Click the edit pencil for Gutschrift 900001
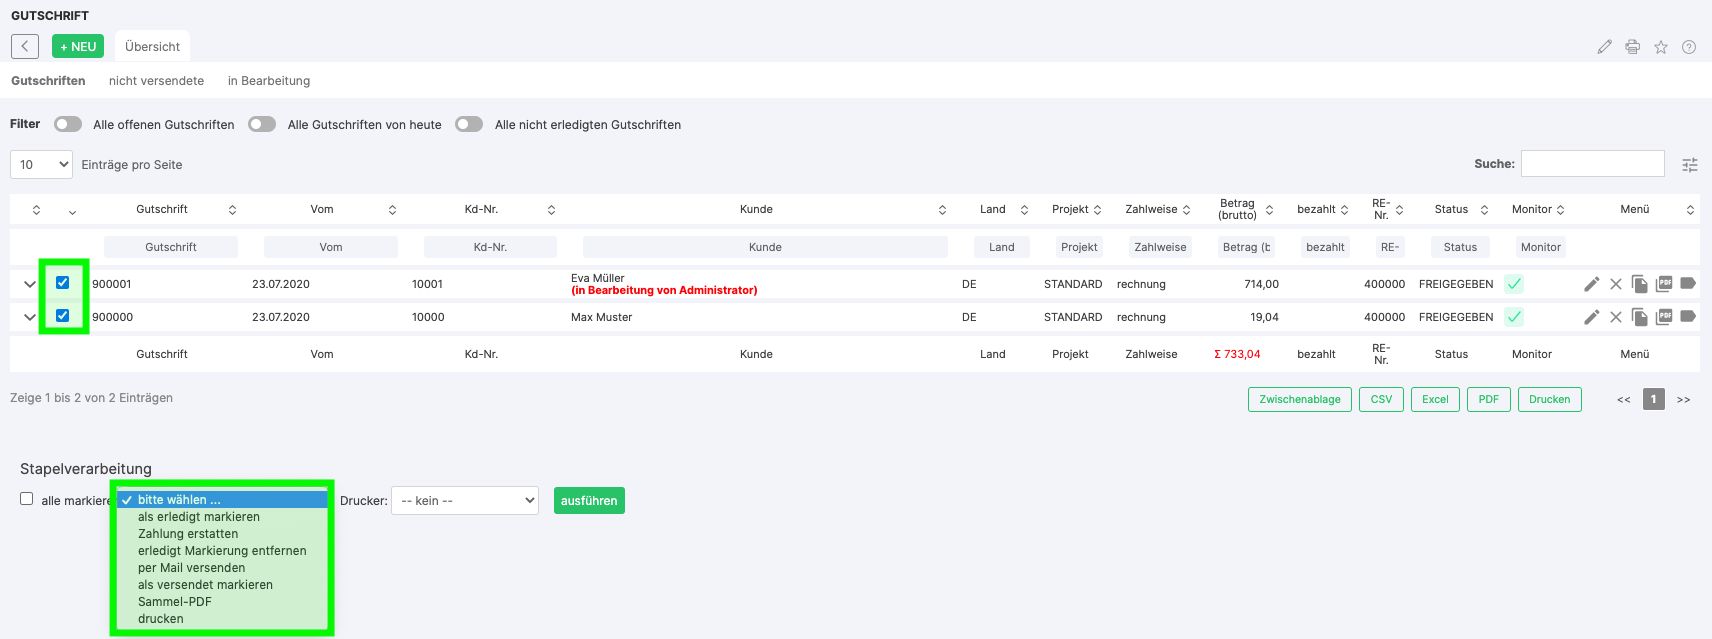This screenshot has width=1712, height=639. pos(1591,284)
